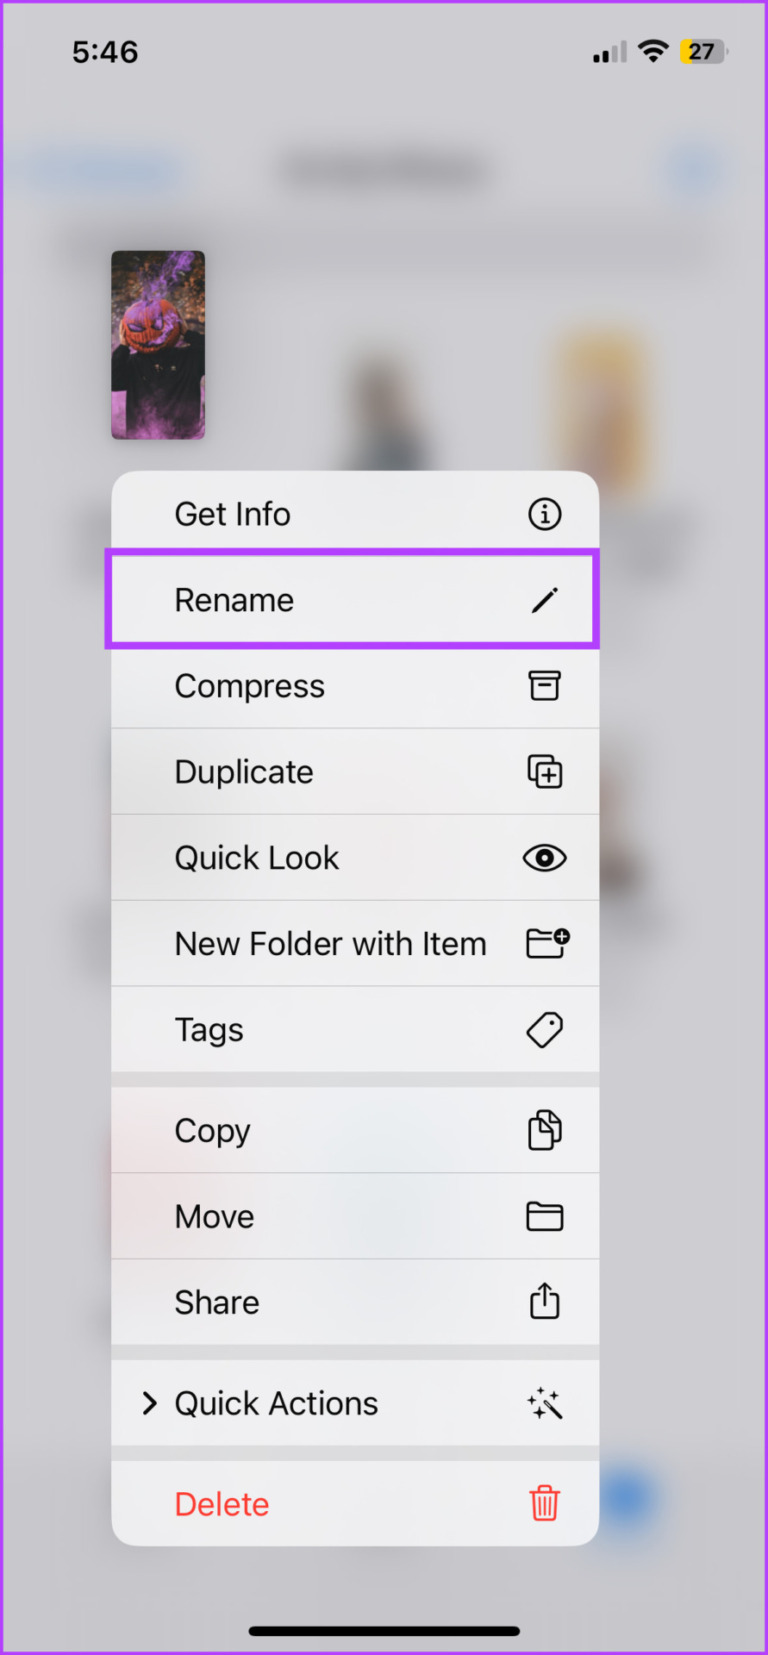Expand the Quick Actions submenu chevron
Viewport: 768px width, 1655px height.
149,1403
